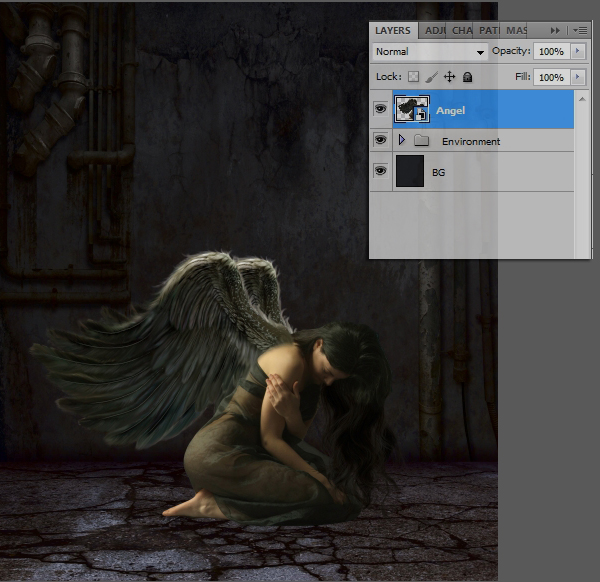Click the double-arrow panel collapse icon
Viewport: 600px width, 582px height.
556,31
